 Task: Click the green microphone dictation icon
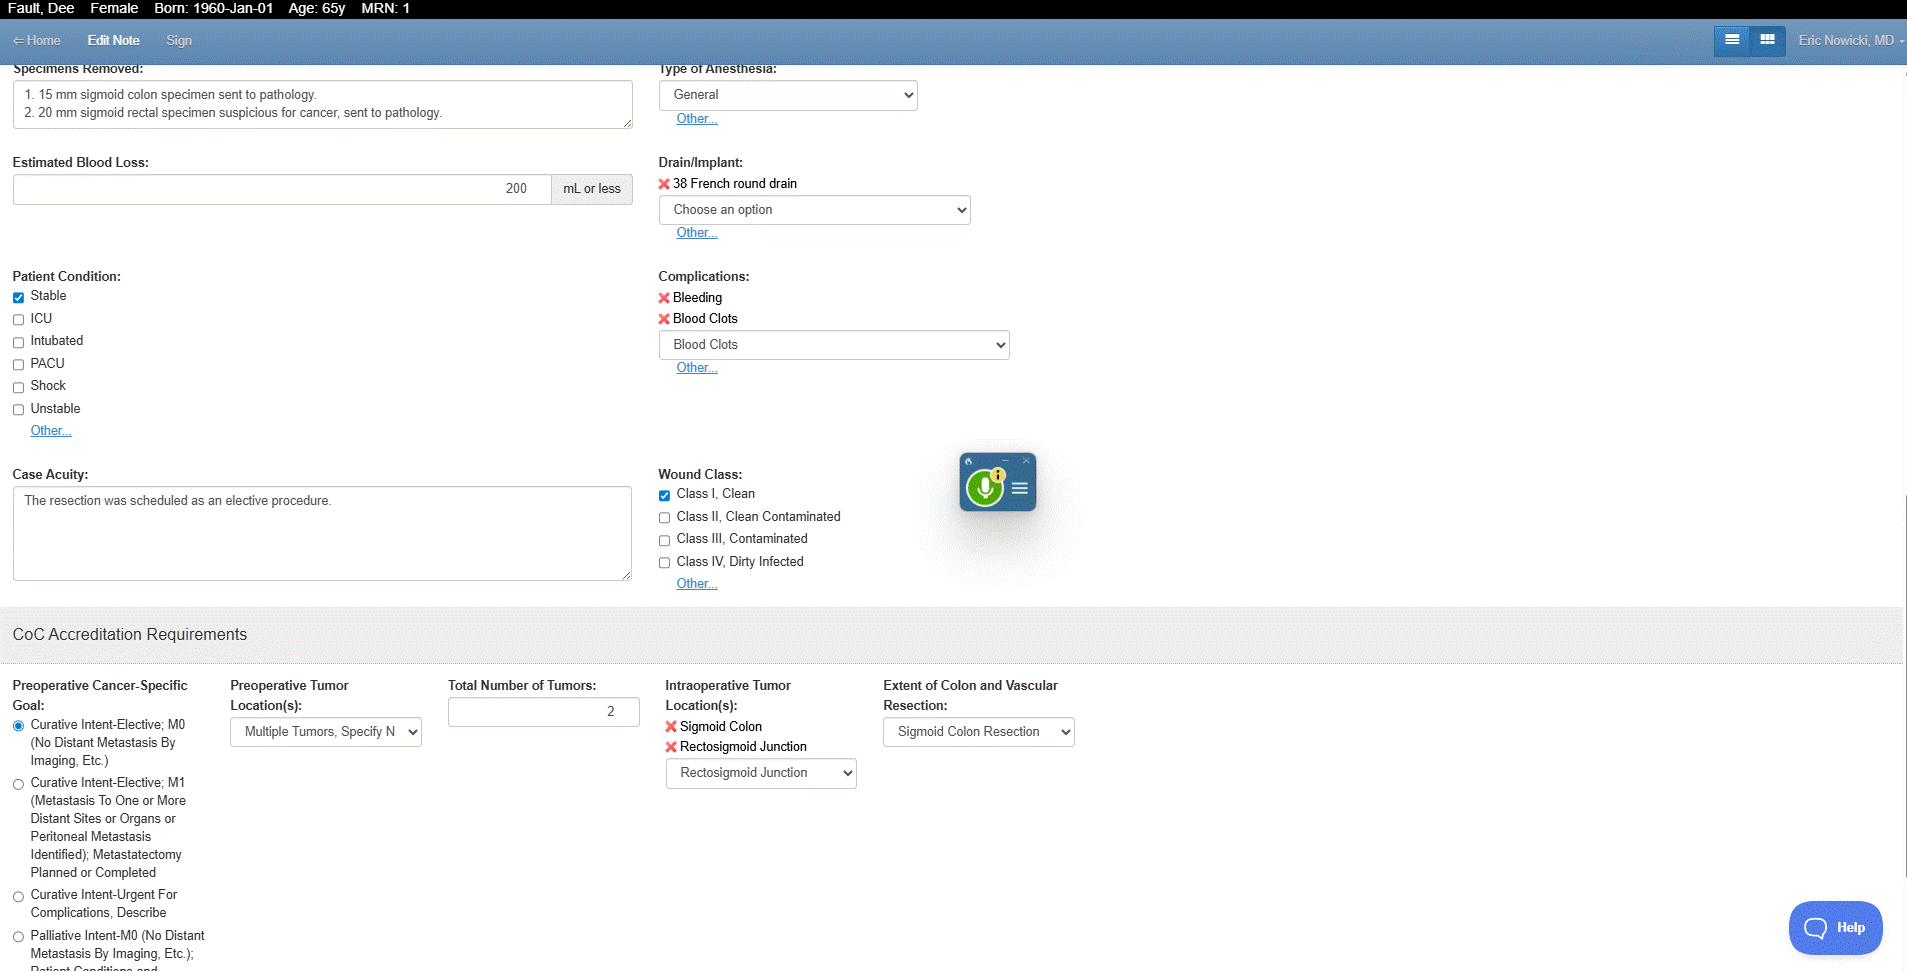(985, 486)
